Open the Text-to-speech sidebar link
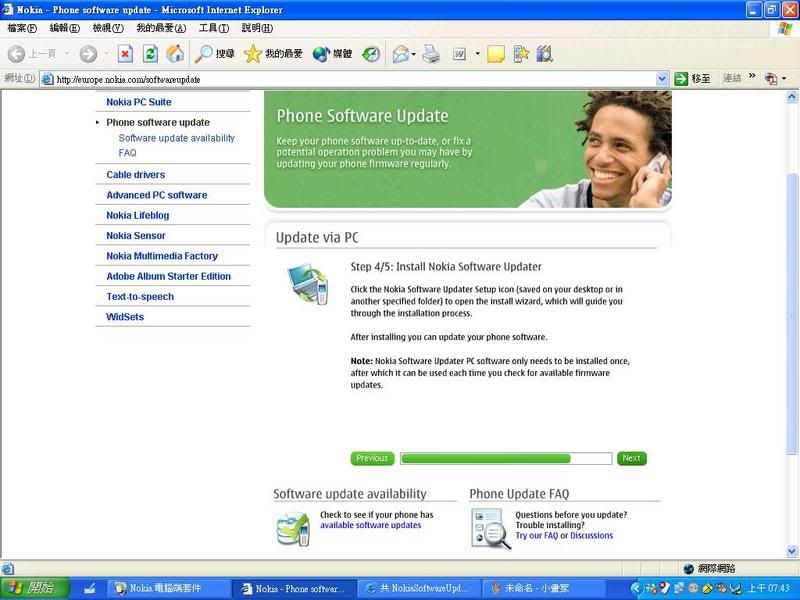The image size is (800, 600). 140,297
